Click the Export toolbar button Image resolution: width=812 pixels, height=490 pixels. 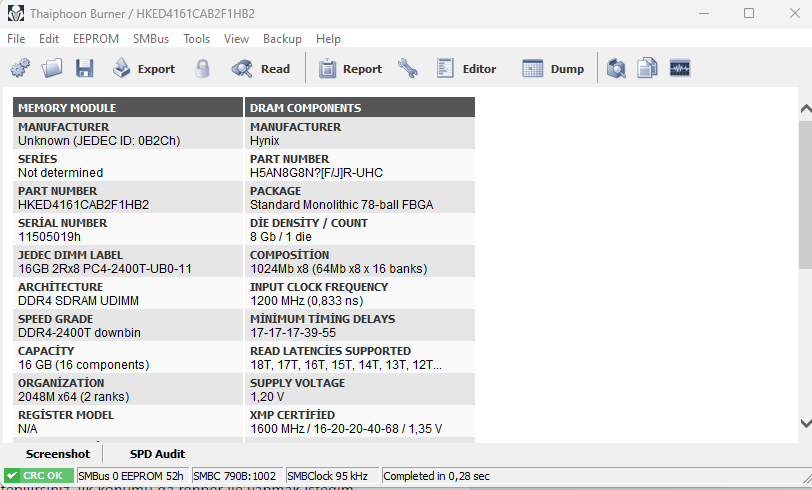[x=144, y=68]
